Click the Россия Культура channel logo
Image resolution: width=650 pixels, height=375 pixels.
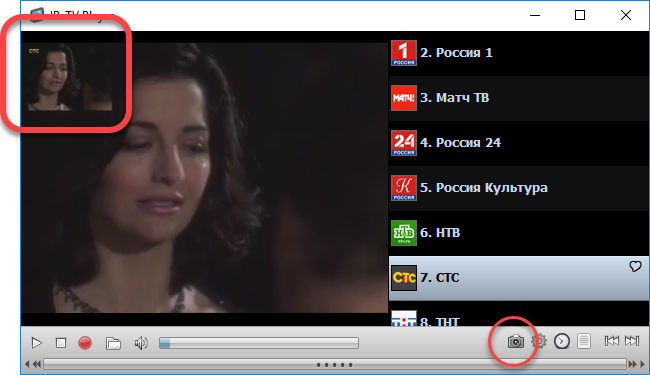404,188
